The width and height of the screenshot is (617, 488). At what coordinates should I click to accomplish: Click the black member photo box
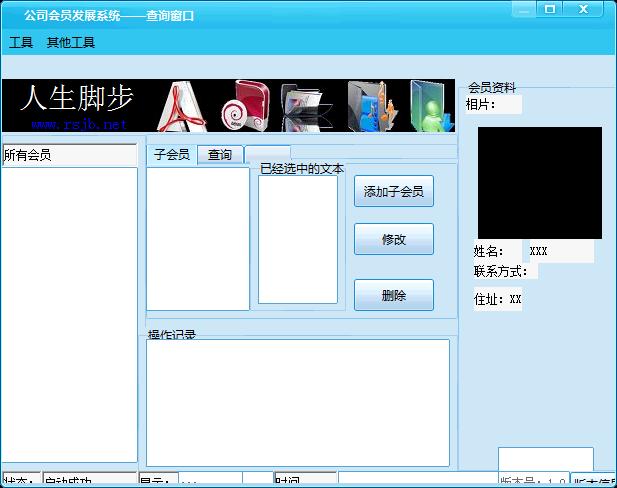539,183
